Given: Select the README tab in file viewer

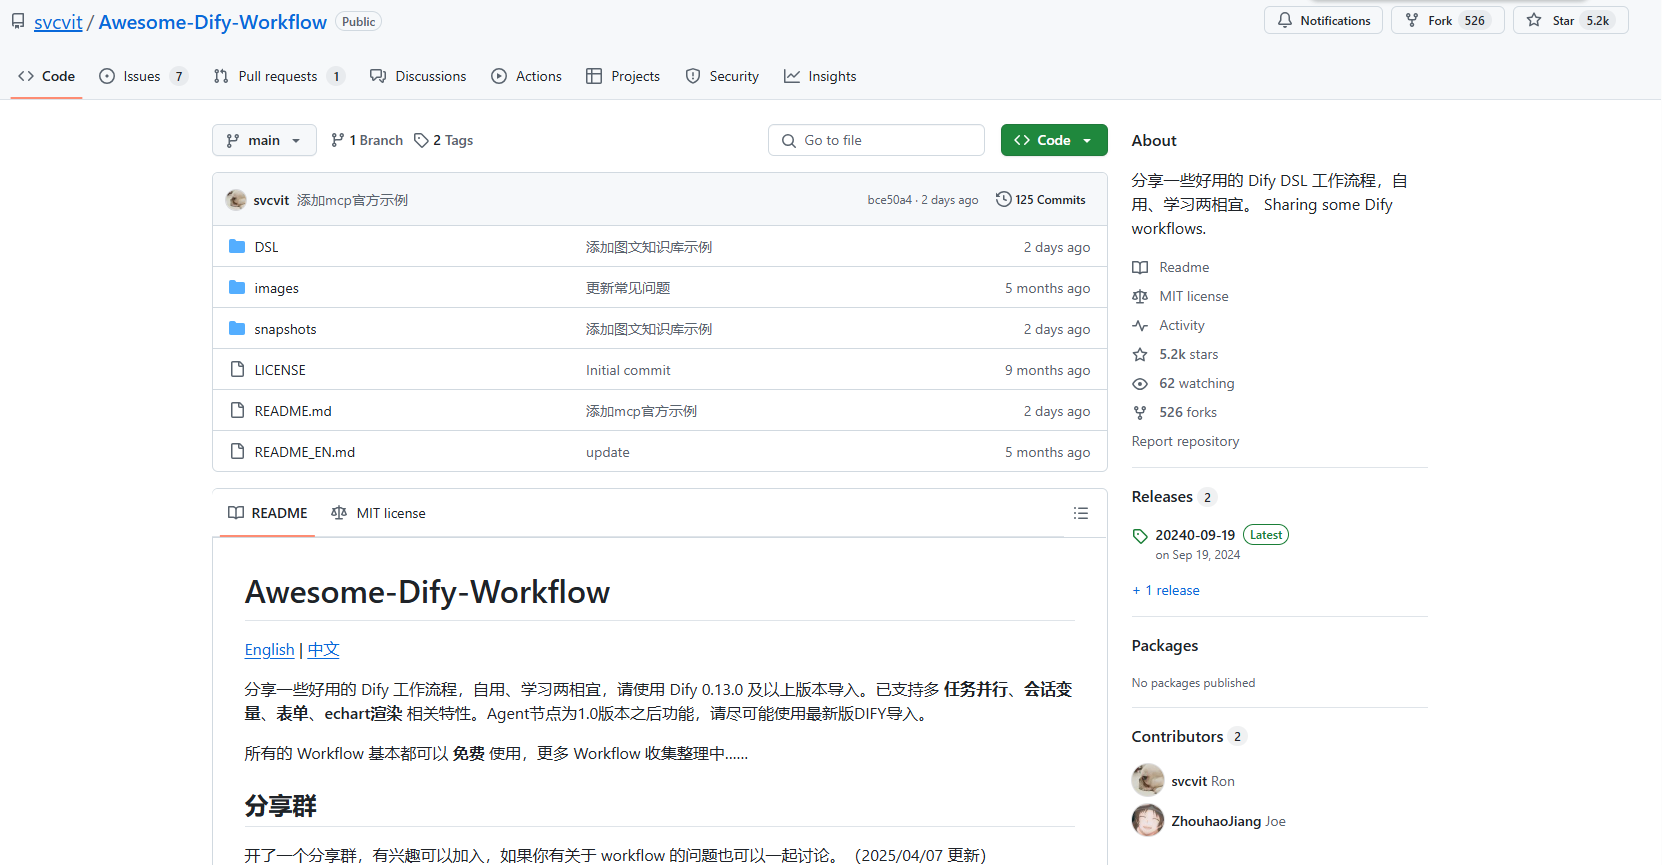Looking at the screenshot, I should tap(267, 513).
